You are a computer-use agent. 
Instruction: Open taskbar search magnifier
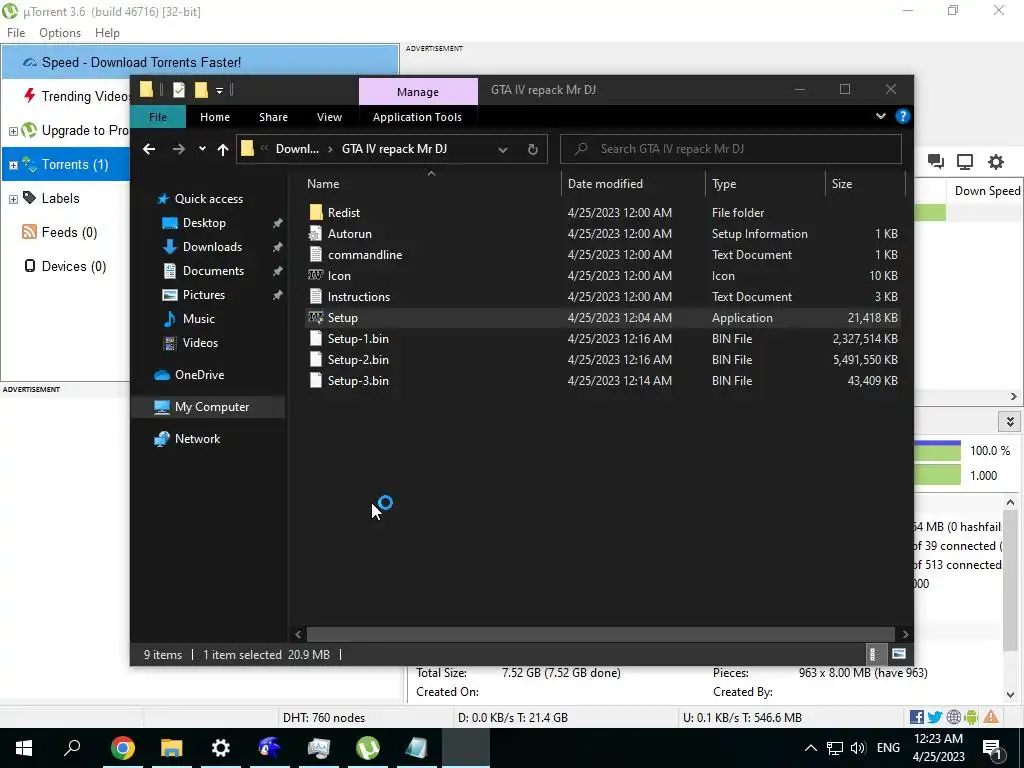(x=72, y=747)
